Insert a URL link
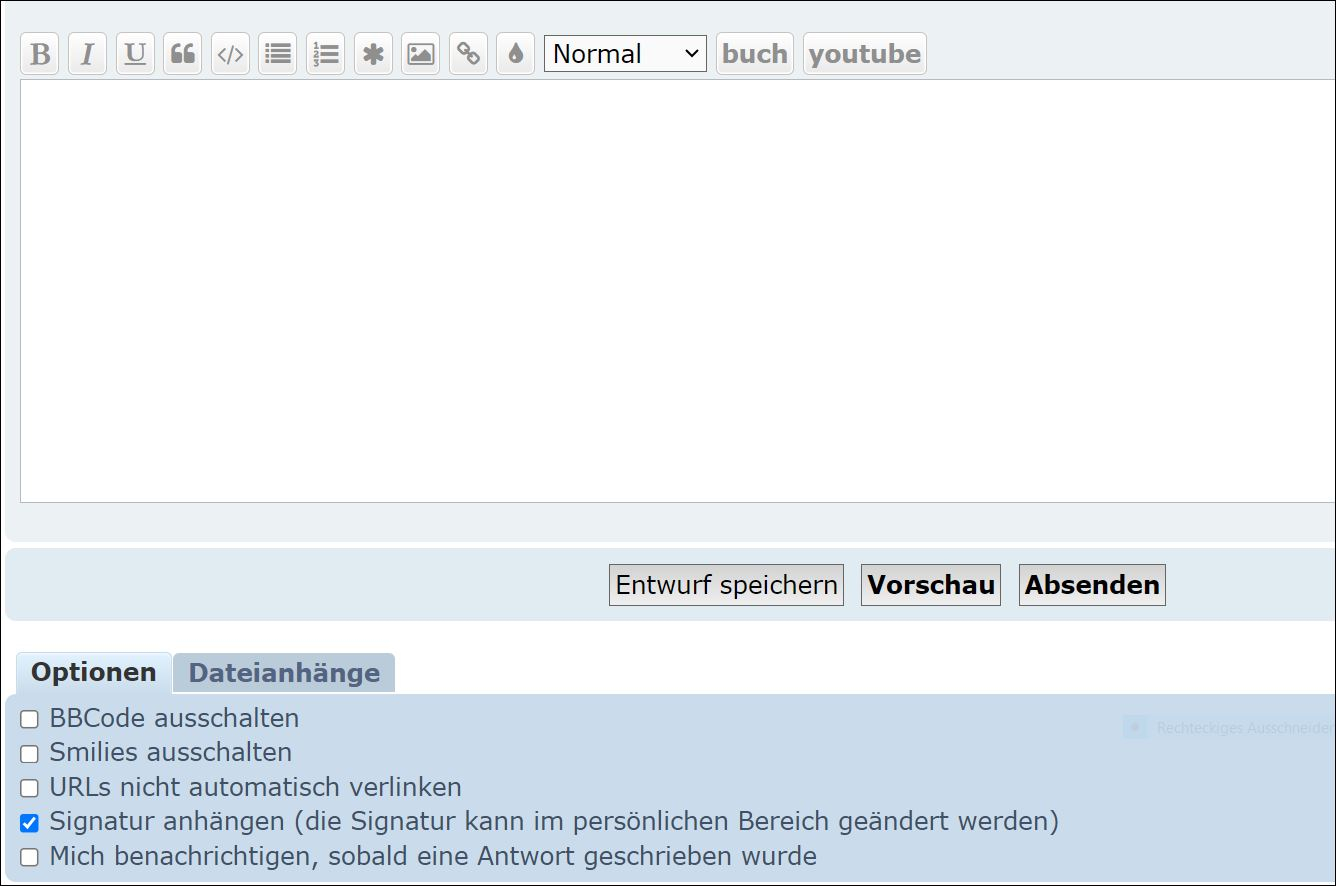Viewport: 1336px width, 886px height. pos(468,54)
